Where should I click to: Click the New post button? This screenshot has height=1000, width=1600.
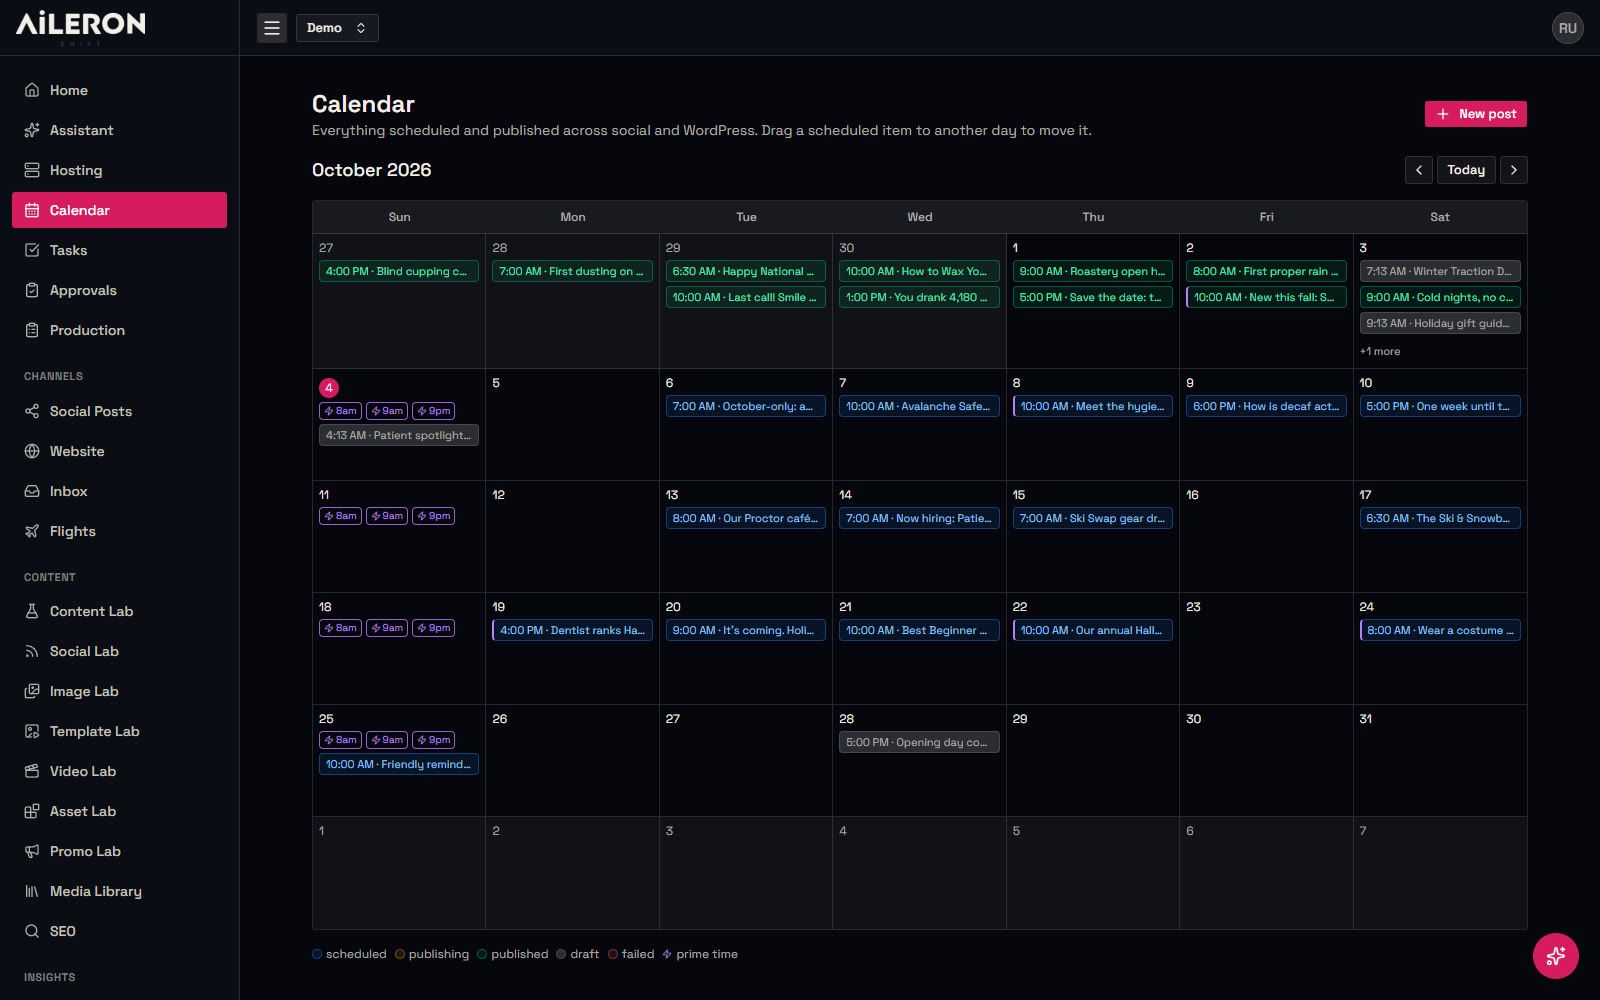click(x=1475, y=114)
